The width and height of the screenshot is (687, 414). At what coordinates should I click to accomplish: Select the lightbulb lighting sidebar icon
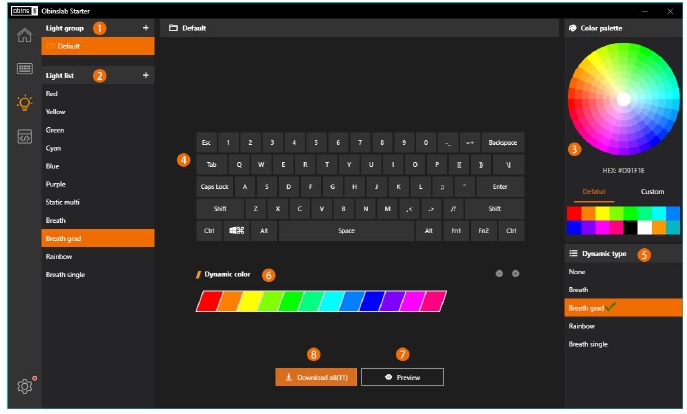point(24,103)
